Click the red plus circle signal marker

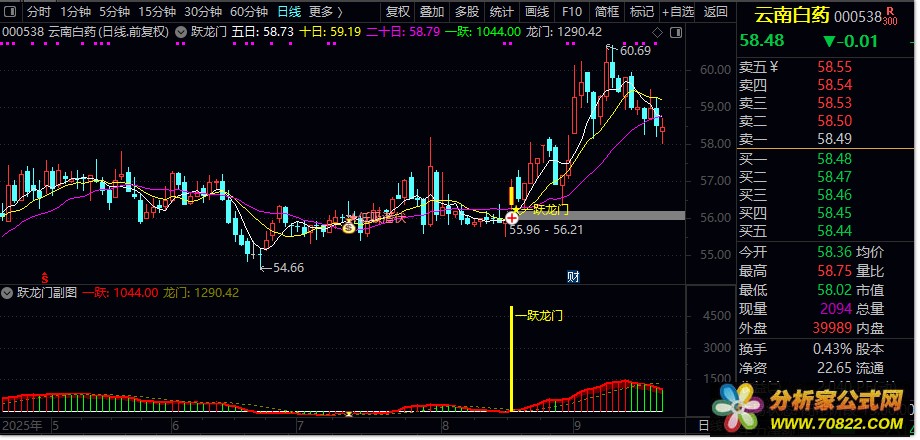coord(512,217)
